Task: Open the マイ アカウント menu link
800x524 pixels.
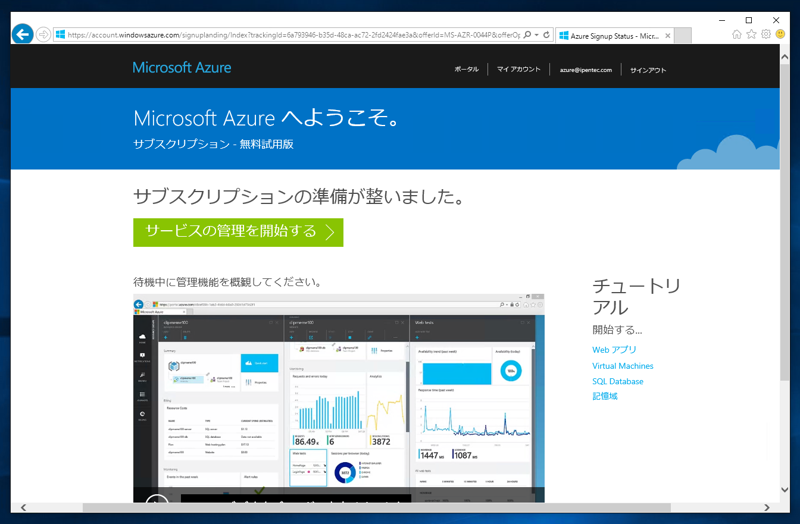Action: (518, 69)
